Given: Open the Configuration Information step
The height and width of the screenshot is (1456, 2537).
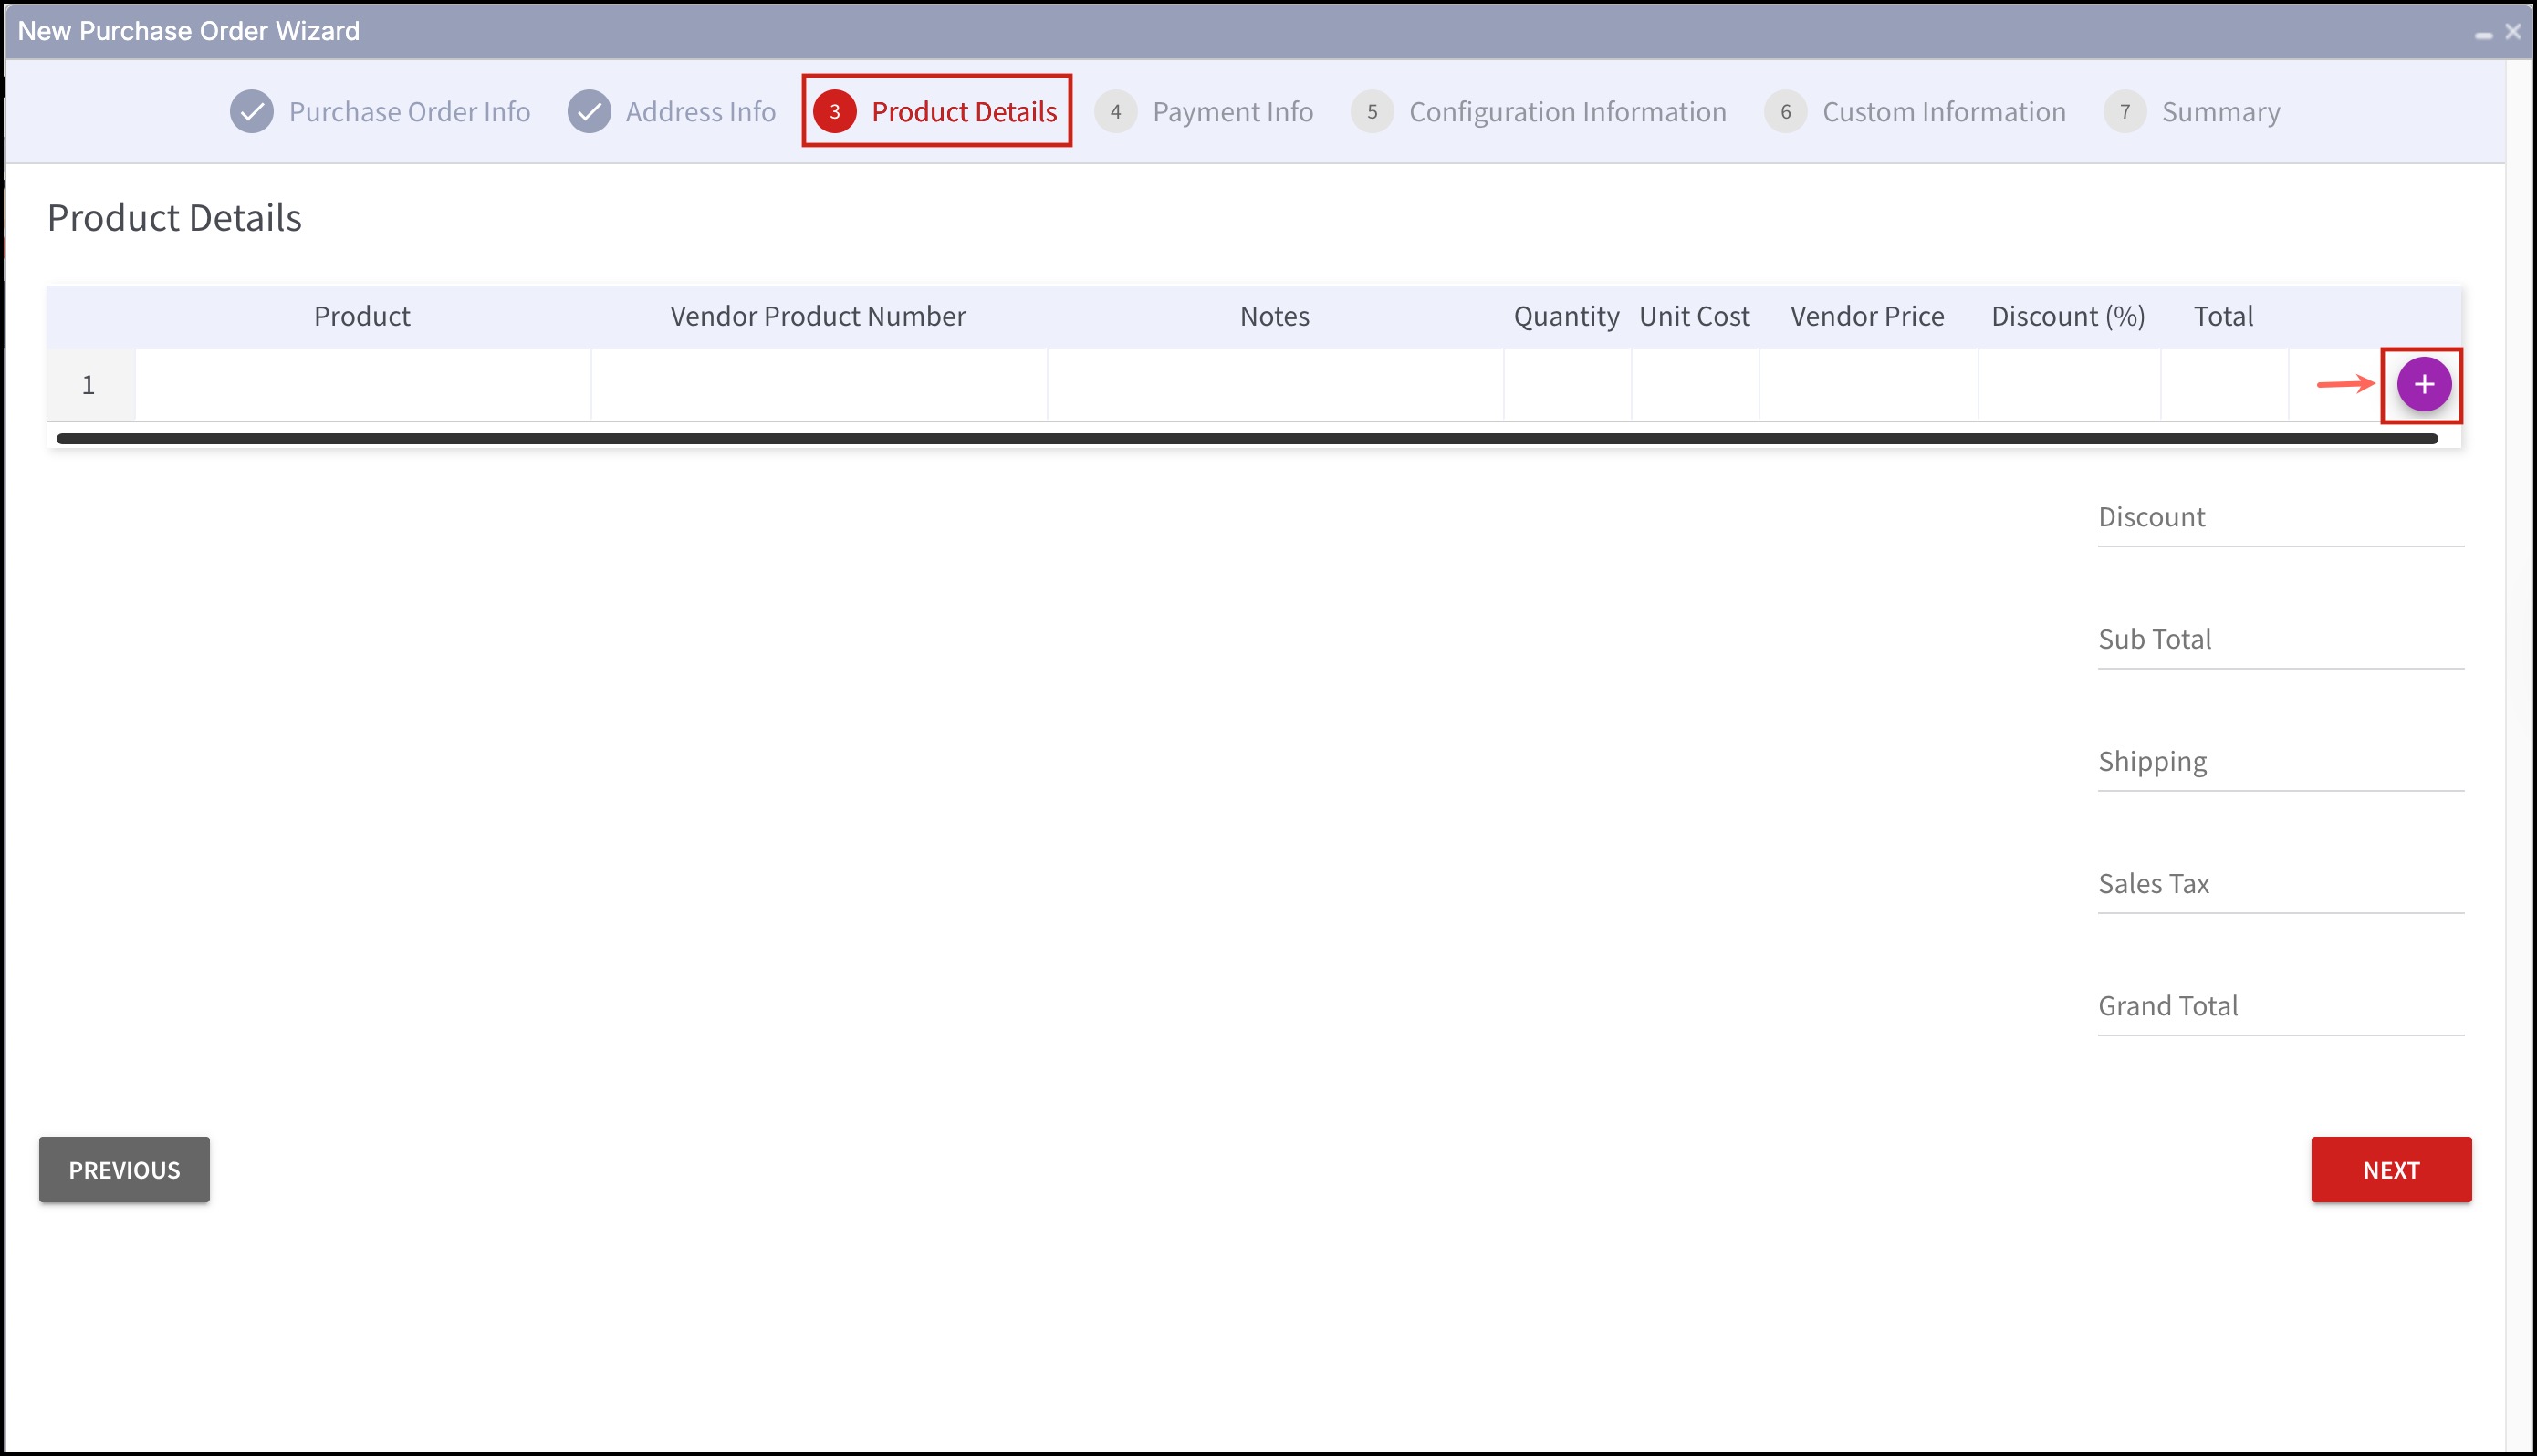Looking at the screenshot, I should pos(1567,111).
